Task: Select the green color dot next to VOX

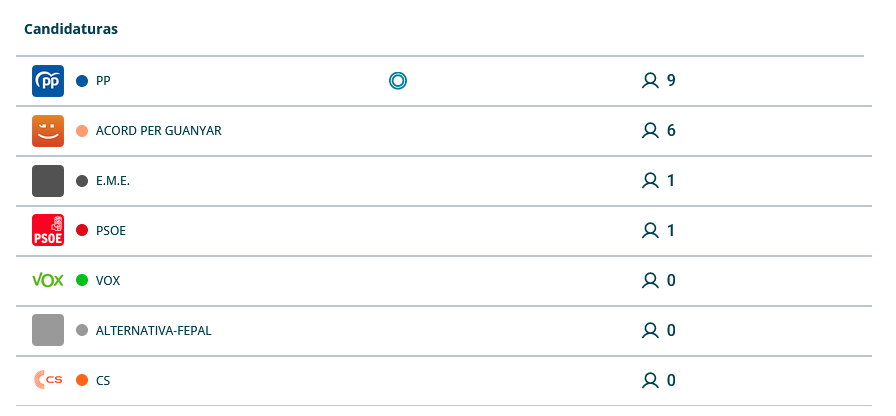Action: (82, 281)
